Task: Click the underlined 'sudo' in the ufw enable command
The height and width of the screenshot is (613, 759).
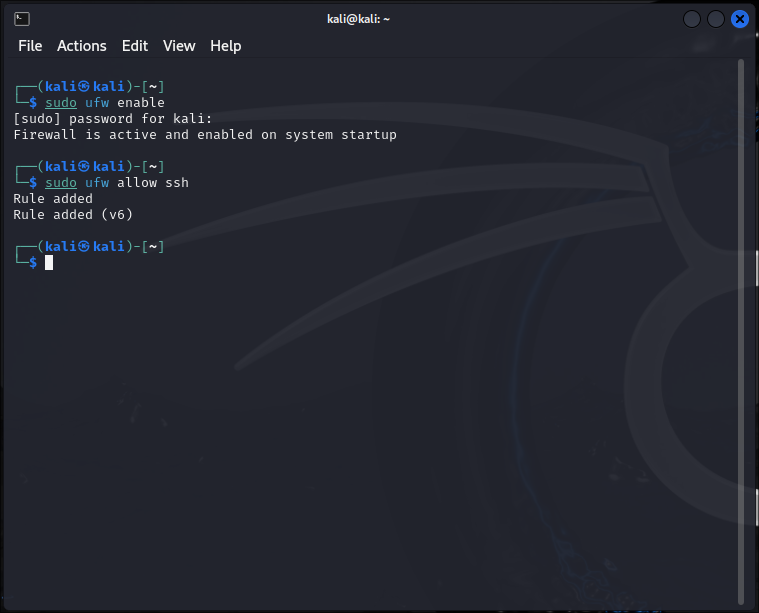Action: [61, 103]
